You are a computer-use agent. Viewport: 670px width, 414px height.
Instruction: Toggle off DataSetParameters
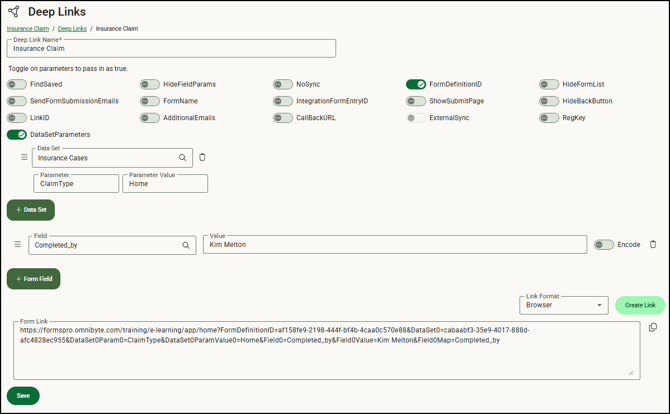17,134
